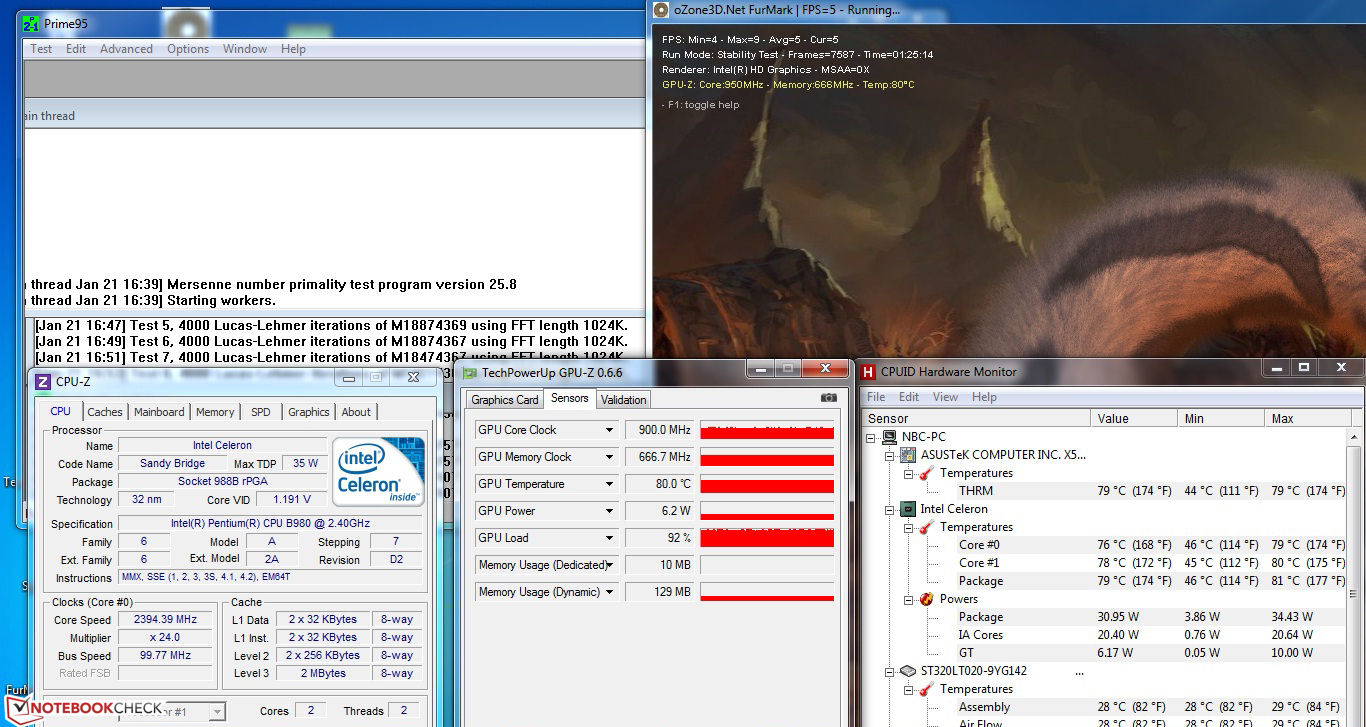Viewport: 1366px width, 727px height.
Task: Open the Test menu in Prime95
Action: tap(41, 49)
